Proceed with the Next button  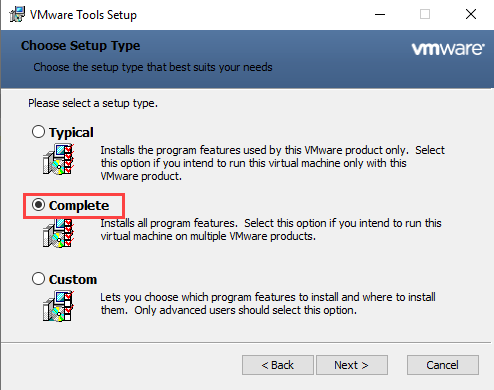[352, 365]
